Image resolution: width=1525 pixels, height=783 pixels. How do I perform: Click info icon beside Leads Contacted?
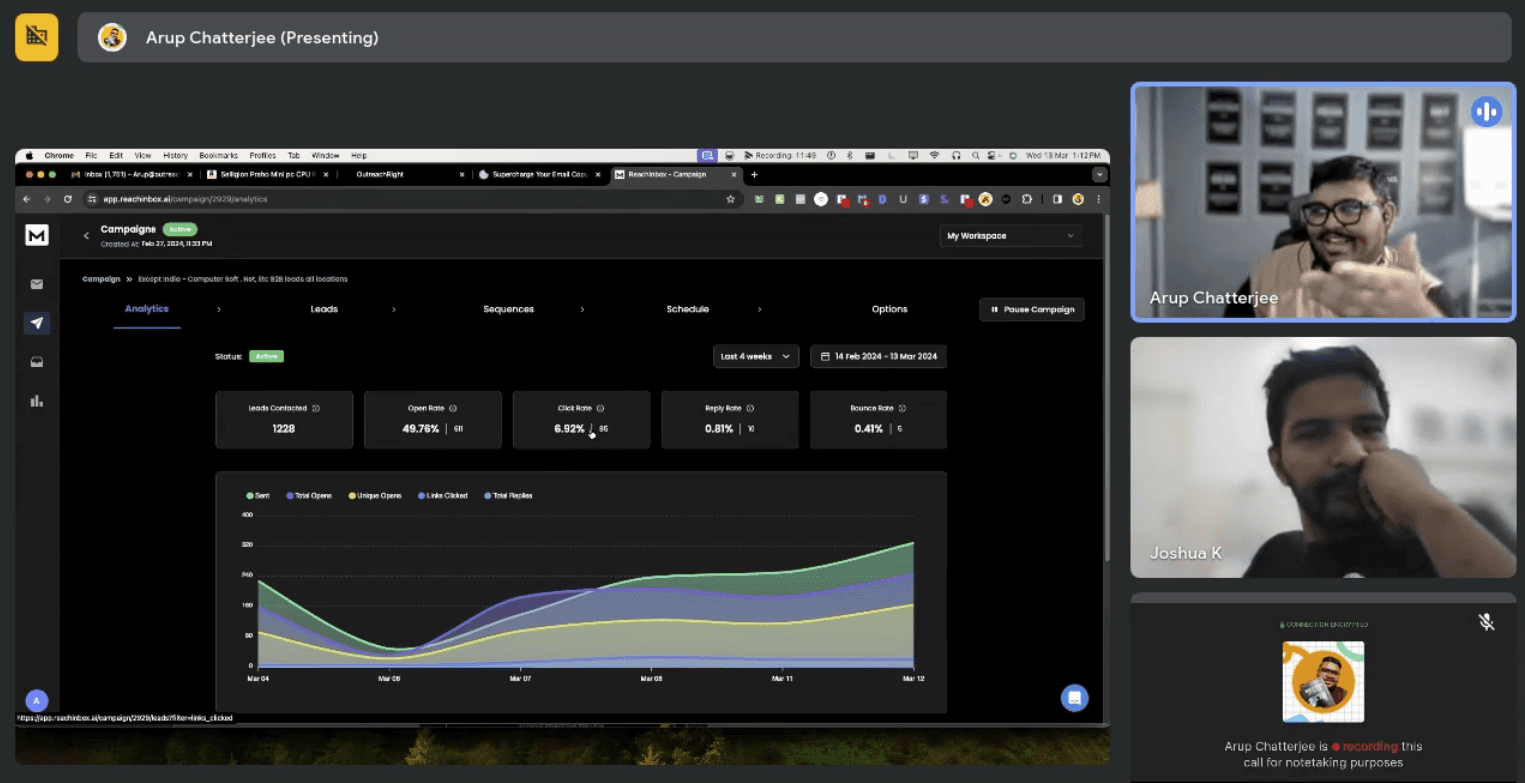pos(316,408)
